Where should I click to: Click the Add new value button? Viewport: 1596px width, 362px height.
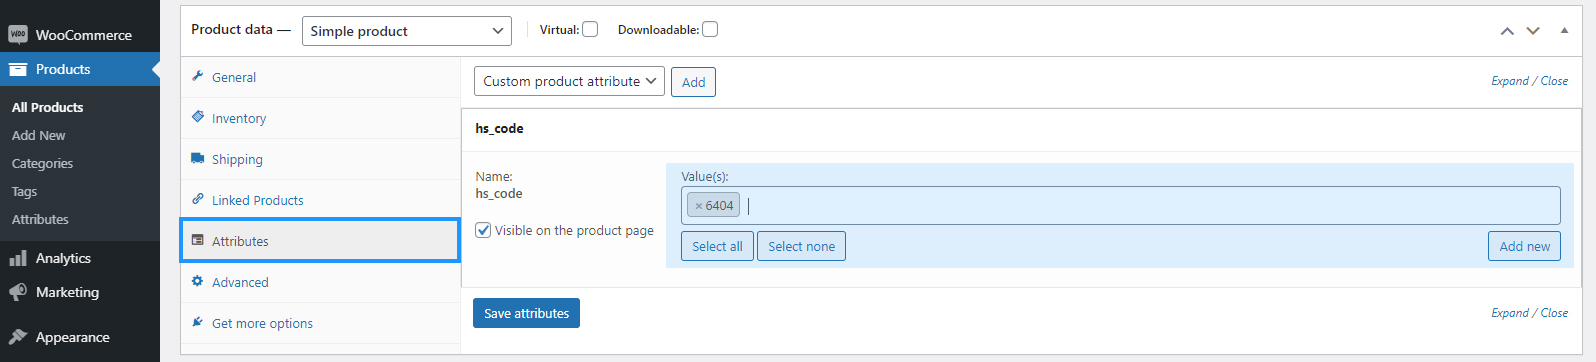(x=1524, y=246)
